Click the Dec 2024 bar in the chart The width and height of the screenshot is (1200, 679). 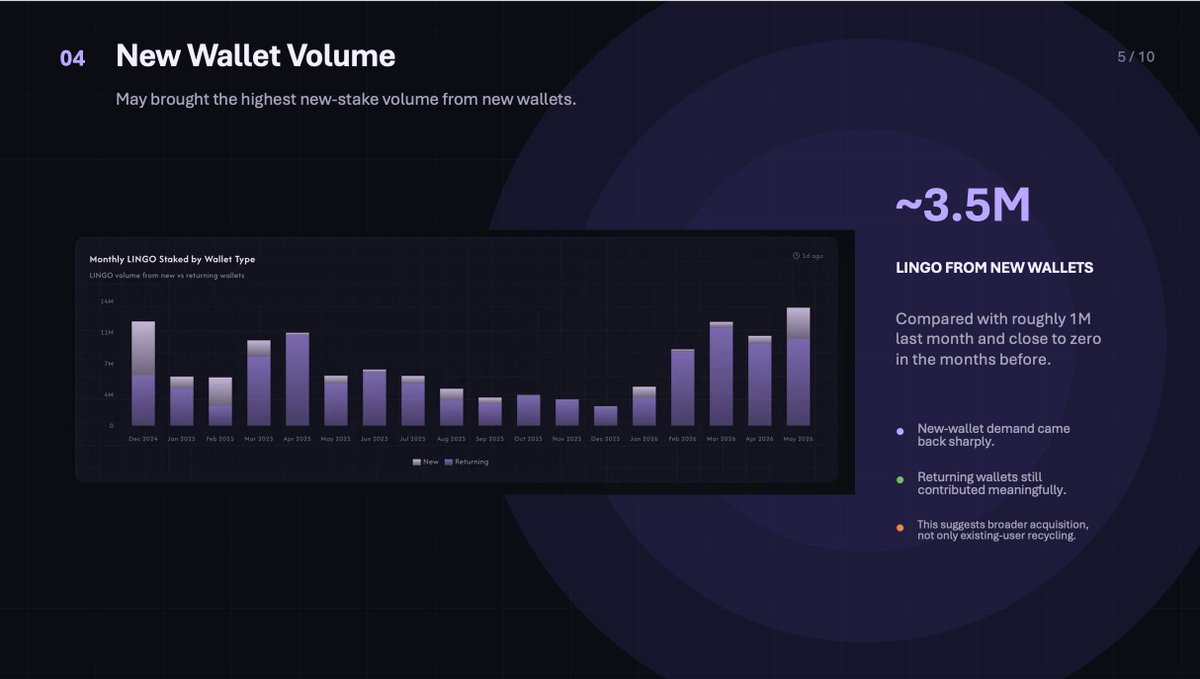143,373
